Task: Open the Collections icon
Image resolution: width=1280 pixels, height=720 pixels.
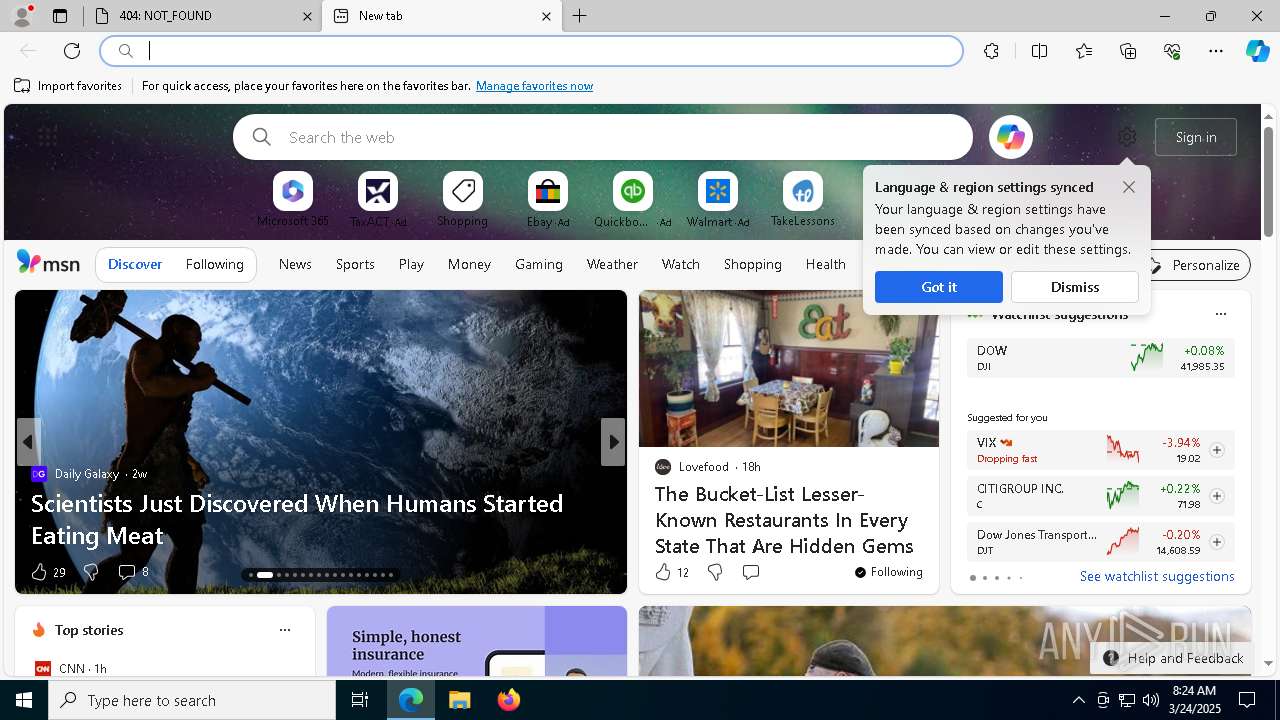Action: [x=1128, y=51]
